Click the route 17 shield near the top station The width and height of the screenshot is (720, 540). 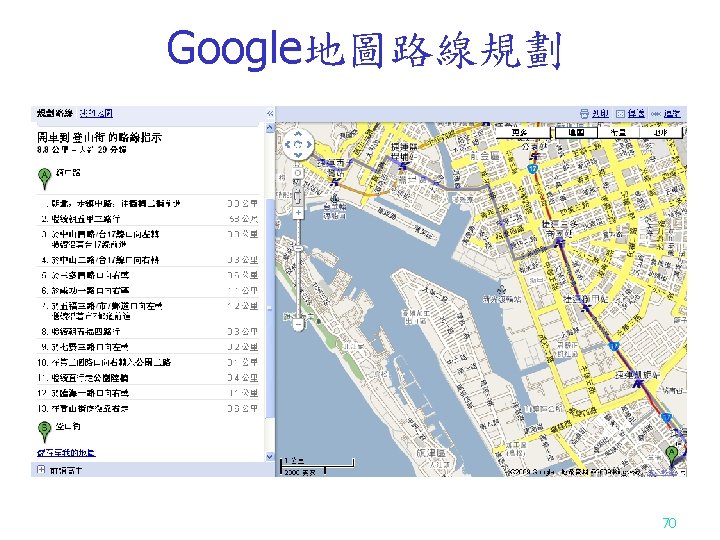point(533,169)
